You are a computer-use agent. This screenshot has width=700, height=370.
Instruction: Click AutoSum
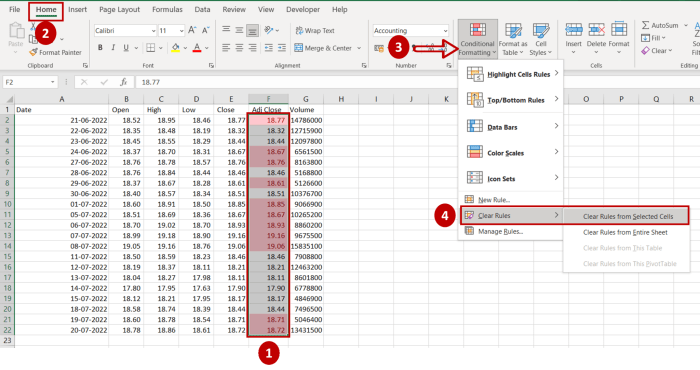(661, 25)
